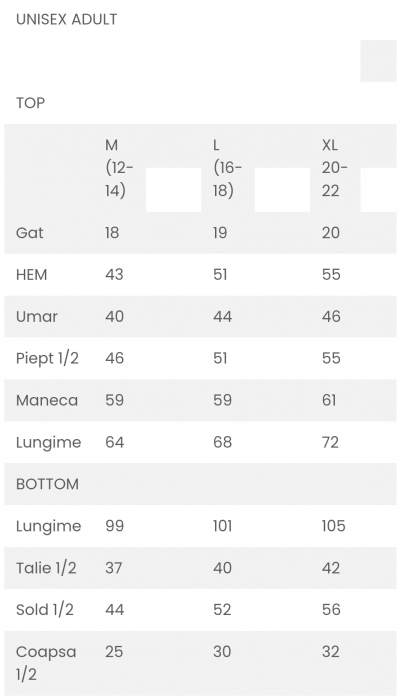The height and width of the screenshot is (700, 397).
Task: Select the Coapsa 1/2 row label
Action: 46,662
